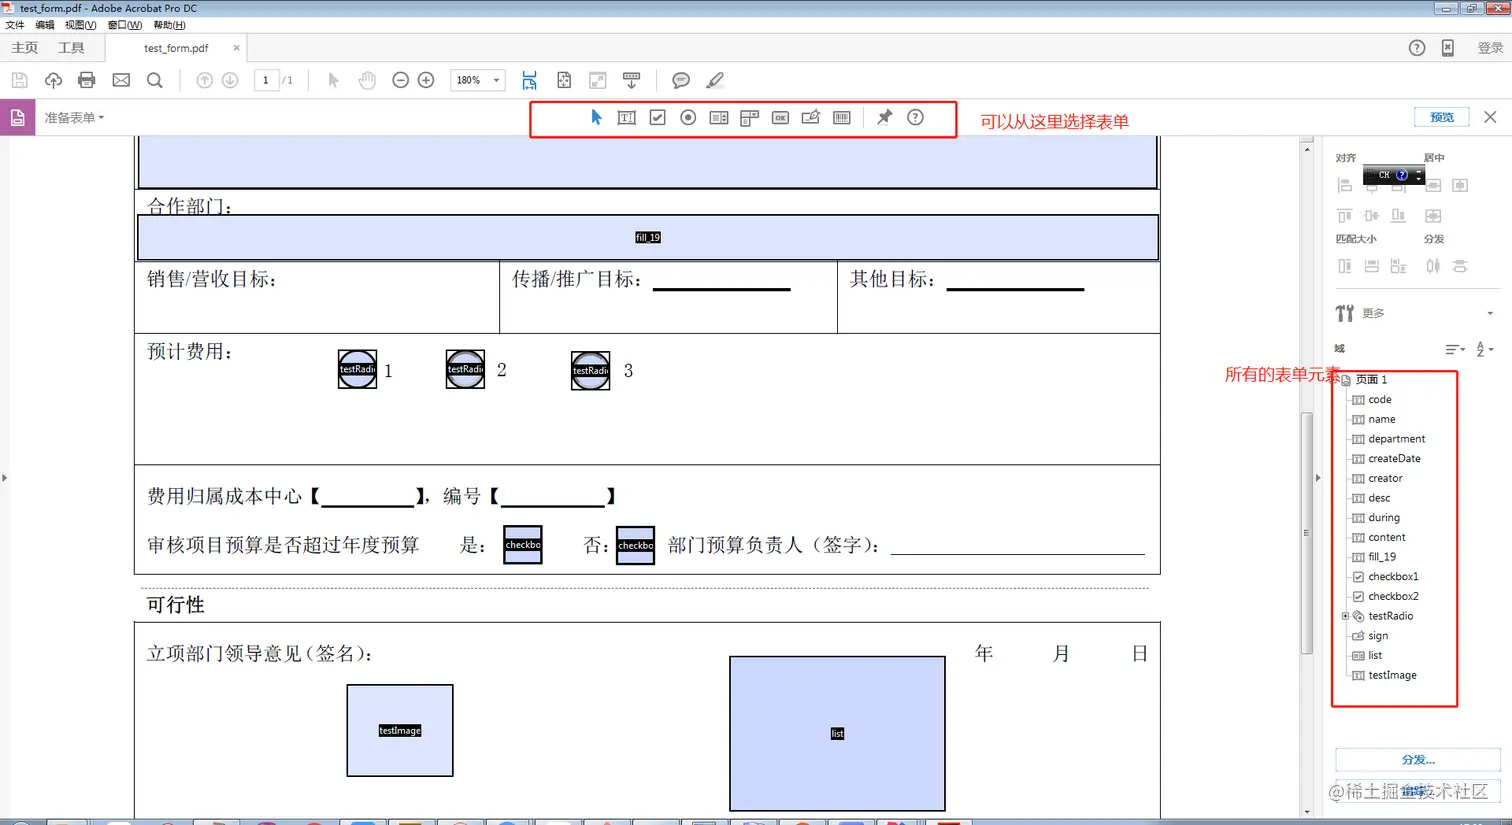Viewport: 1512px width, 825px height.
Task: Open the 编辑 menu
Action: (x=45, y=25)
